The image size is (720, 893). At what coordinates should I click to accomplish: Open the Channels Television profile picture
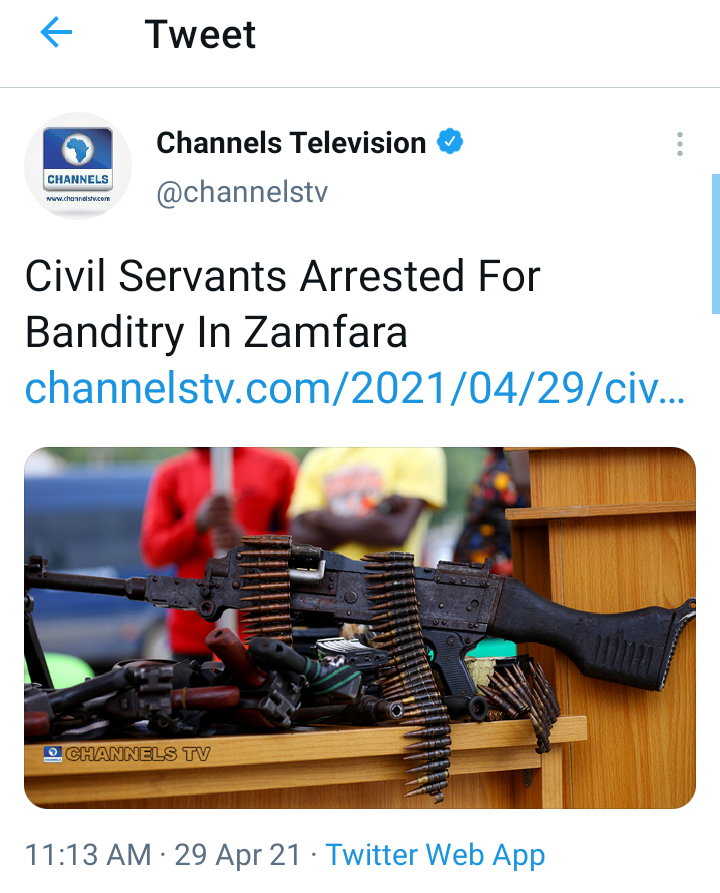78,166
